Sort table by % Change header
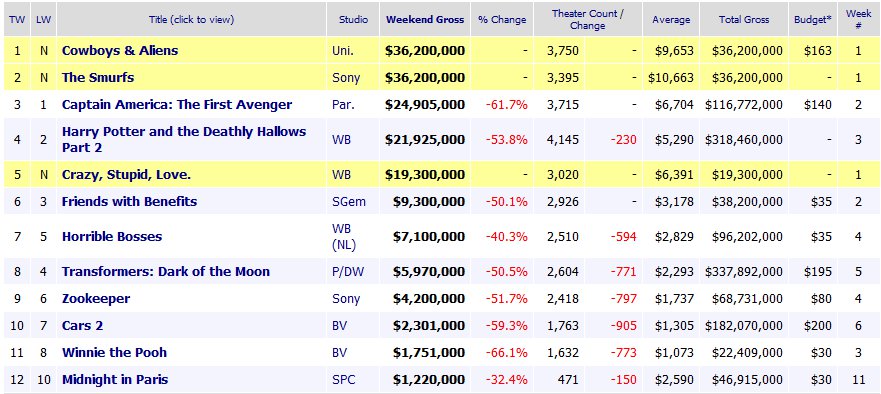The width and height of the screenshot is (881, 394). coord(502,19)
